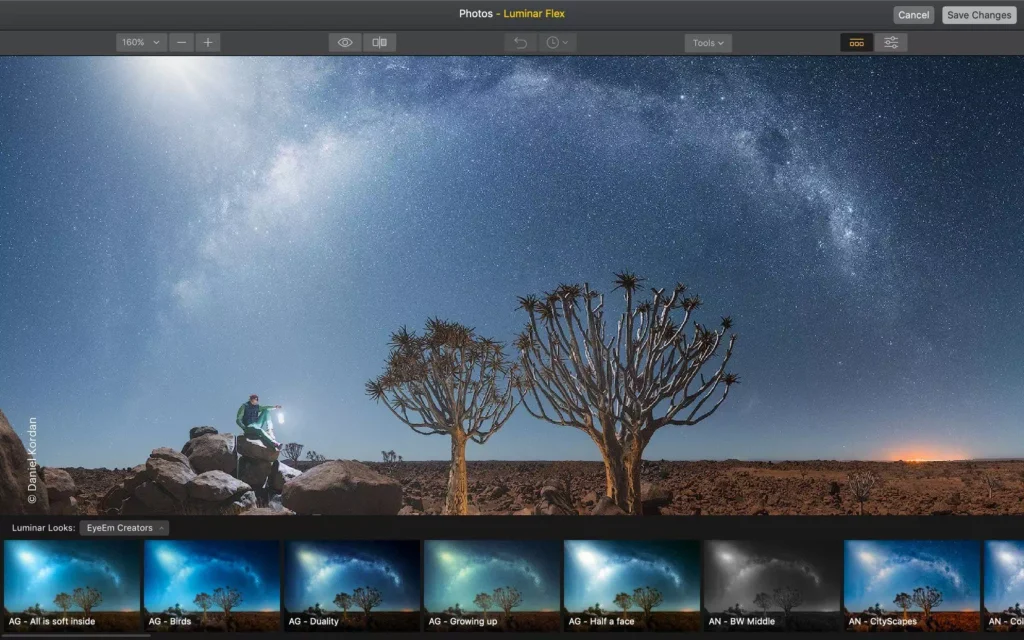Open the EyeEm Creators looks category dropdown
Viewport: 1024px width, 640px height.
(124, 528)
